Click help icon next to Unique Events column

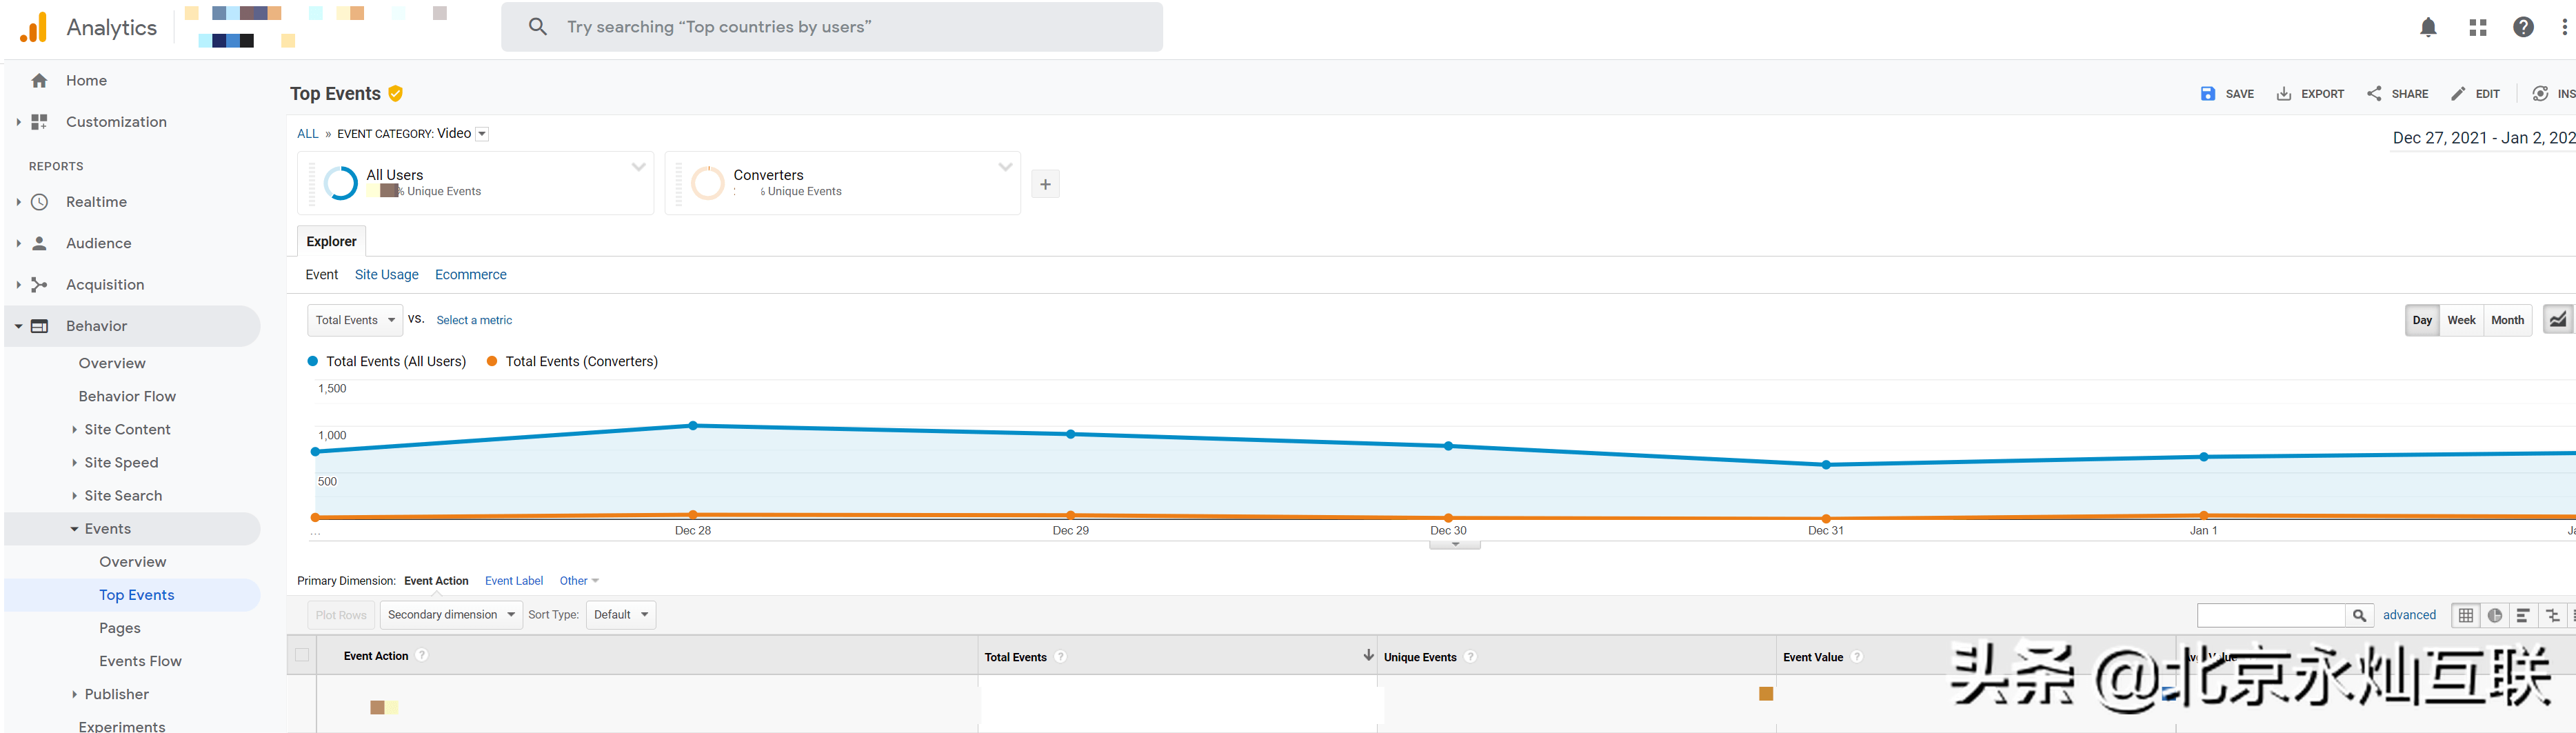coord(1470,657)
